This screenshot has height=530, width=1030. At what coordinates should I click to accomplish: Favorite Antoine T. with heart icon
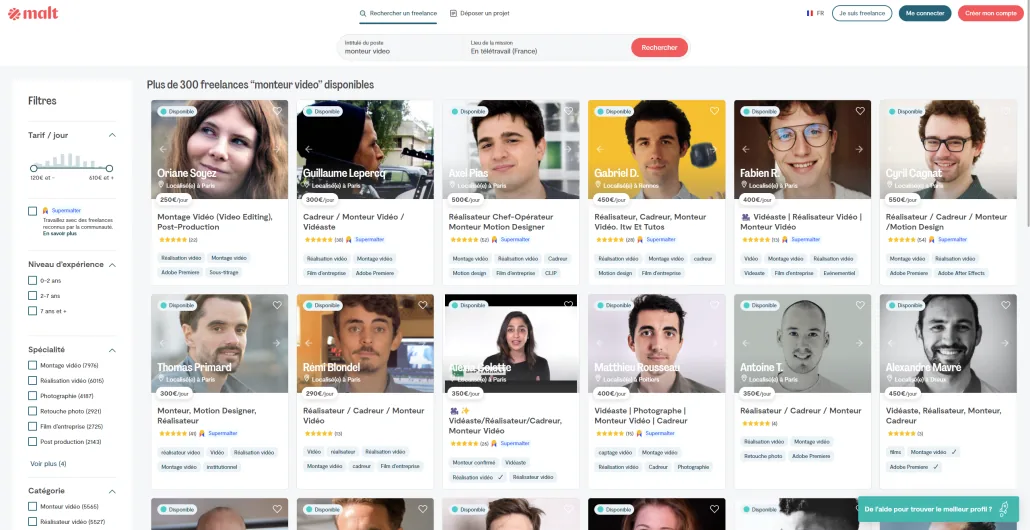[860, 305]
